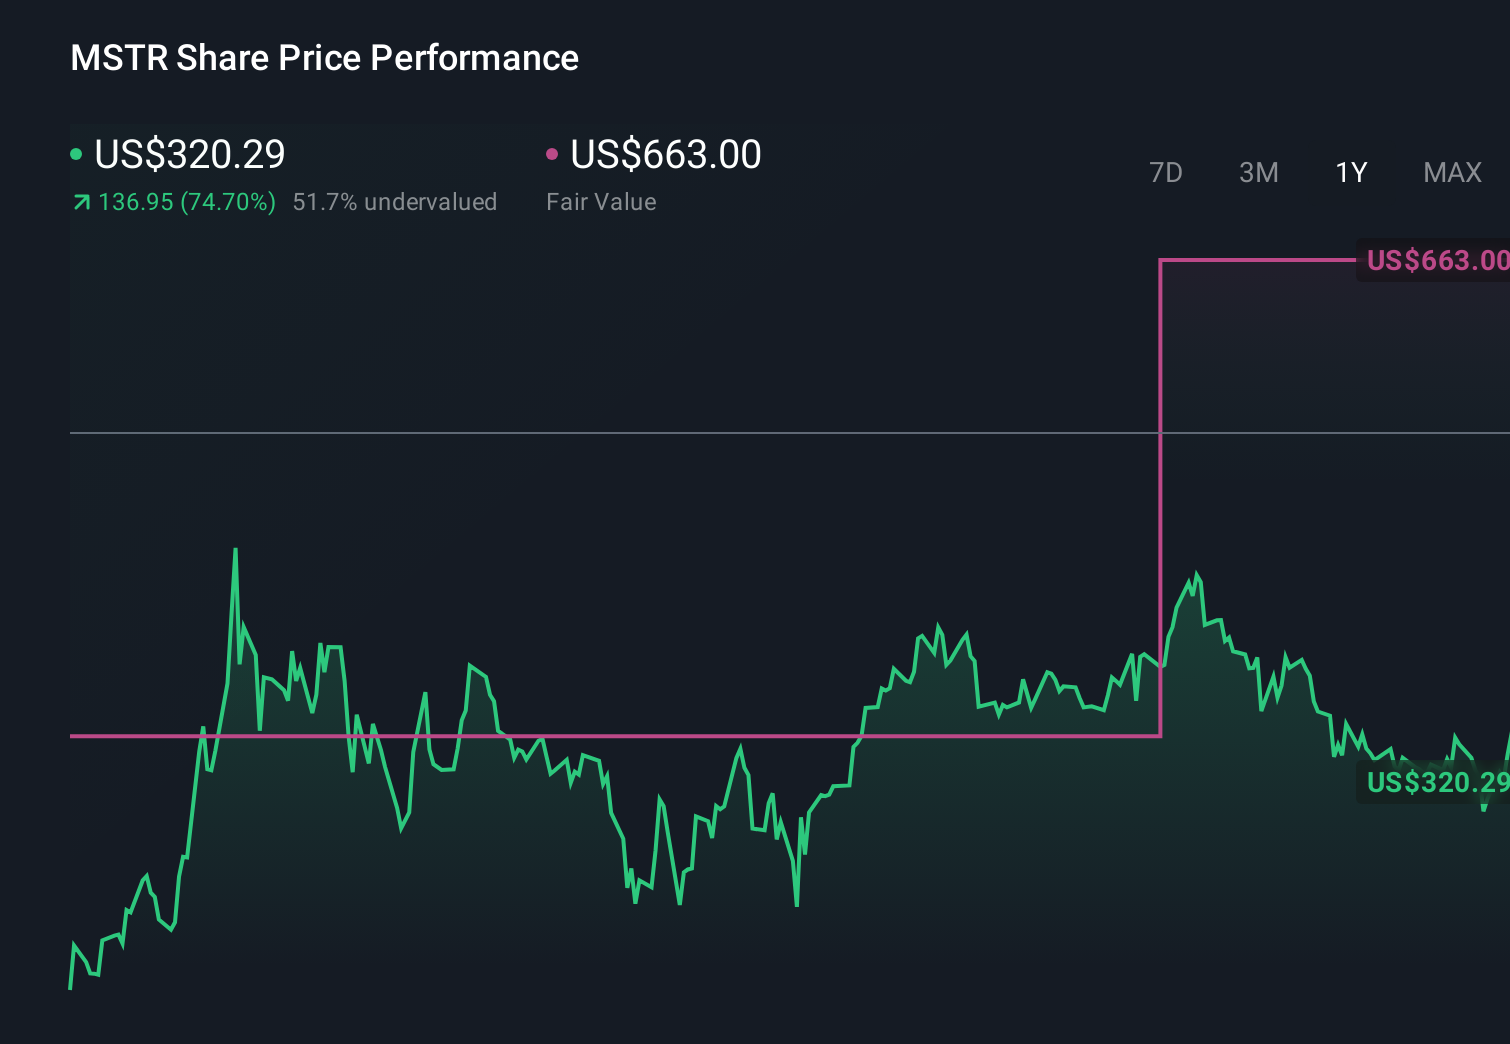Image resolution: width=1510 pixels, height=1044 pixels.
Task: Click the Fair Value caption
Action: [x=601, y=202]
